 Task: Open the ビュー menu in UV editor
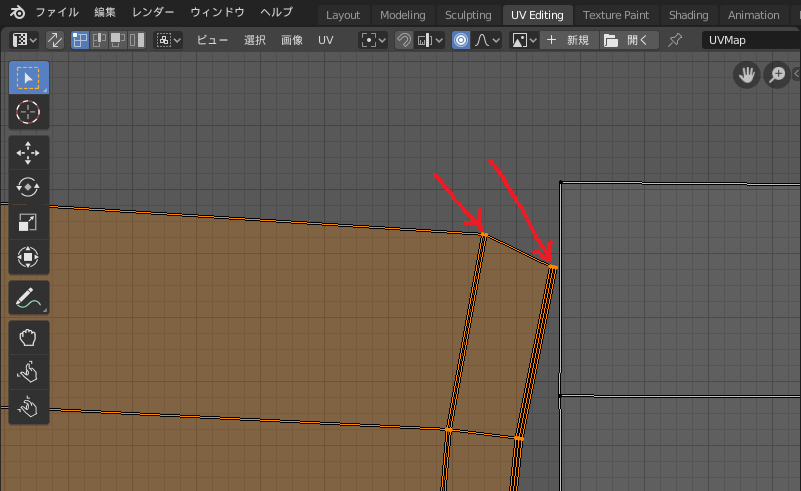[x=212, y=40]
